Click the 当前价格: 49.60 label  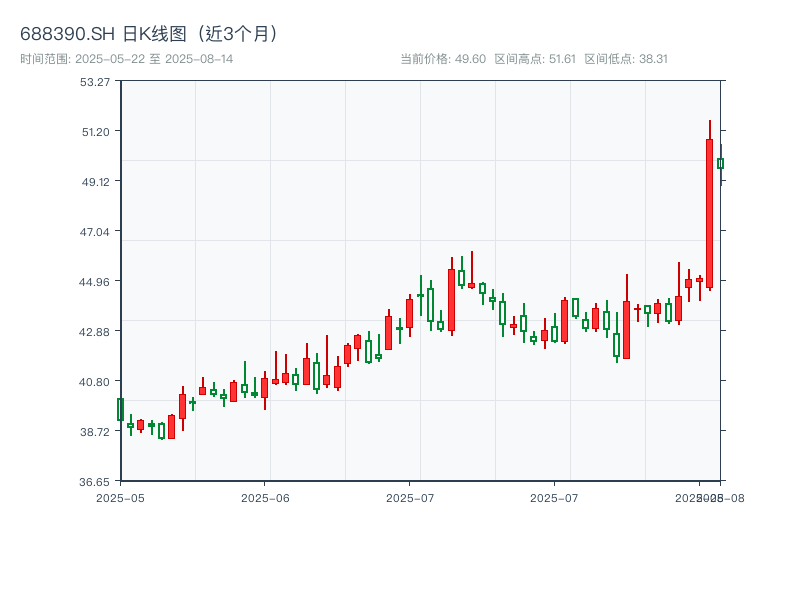pos(442,59)
